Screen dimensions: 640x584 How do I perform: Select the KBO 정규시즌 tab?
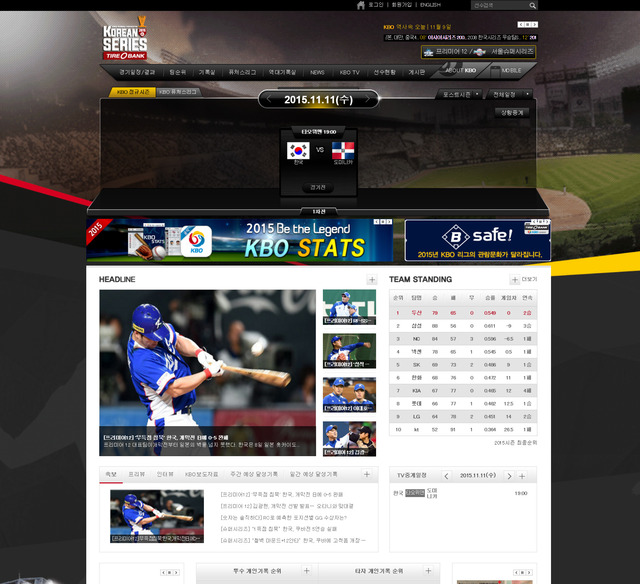tap(133, 92)
